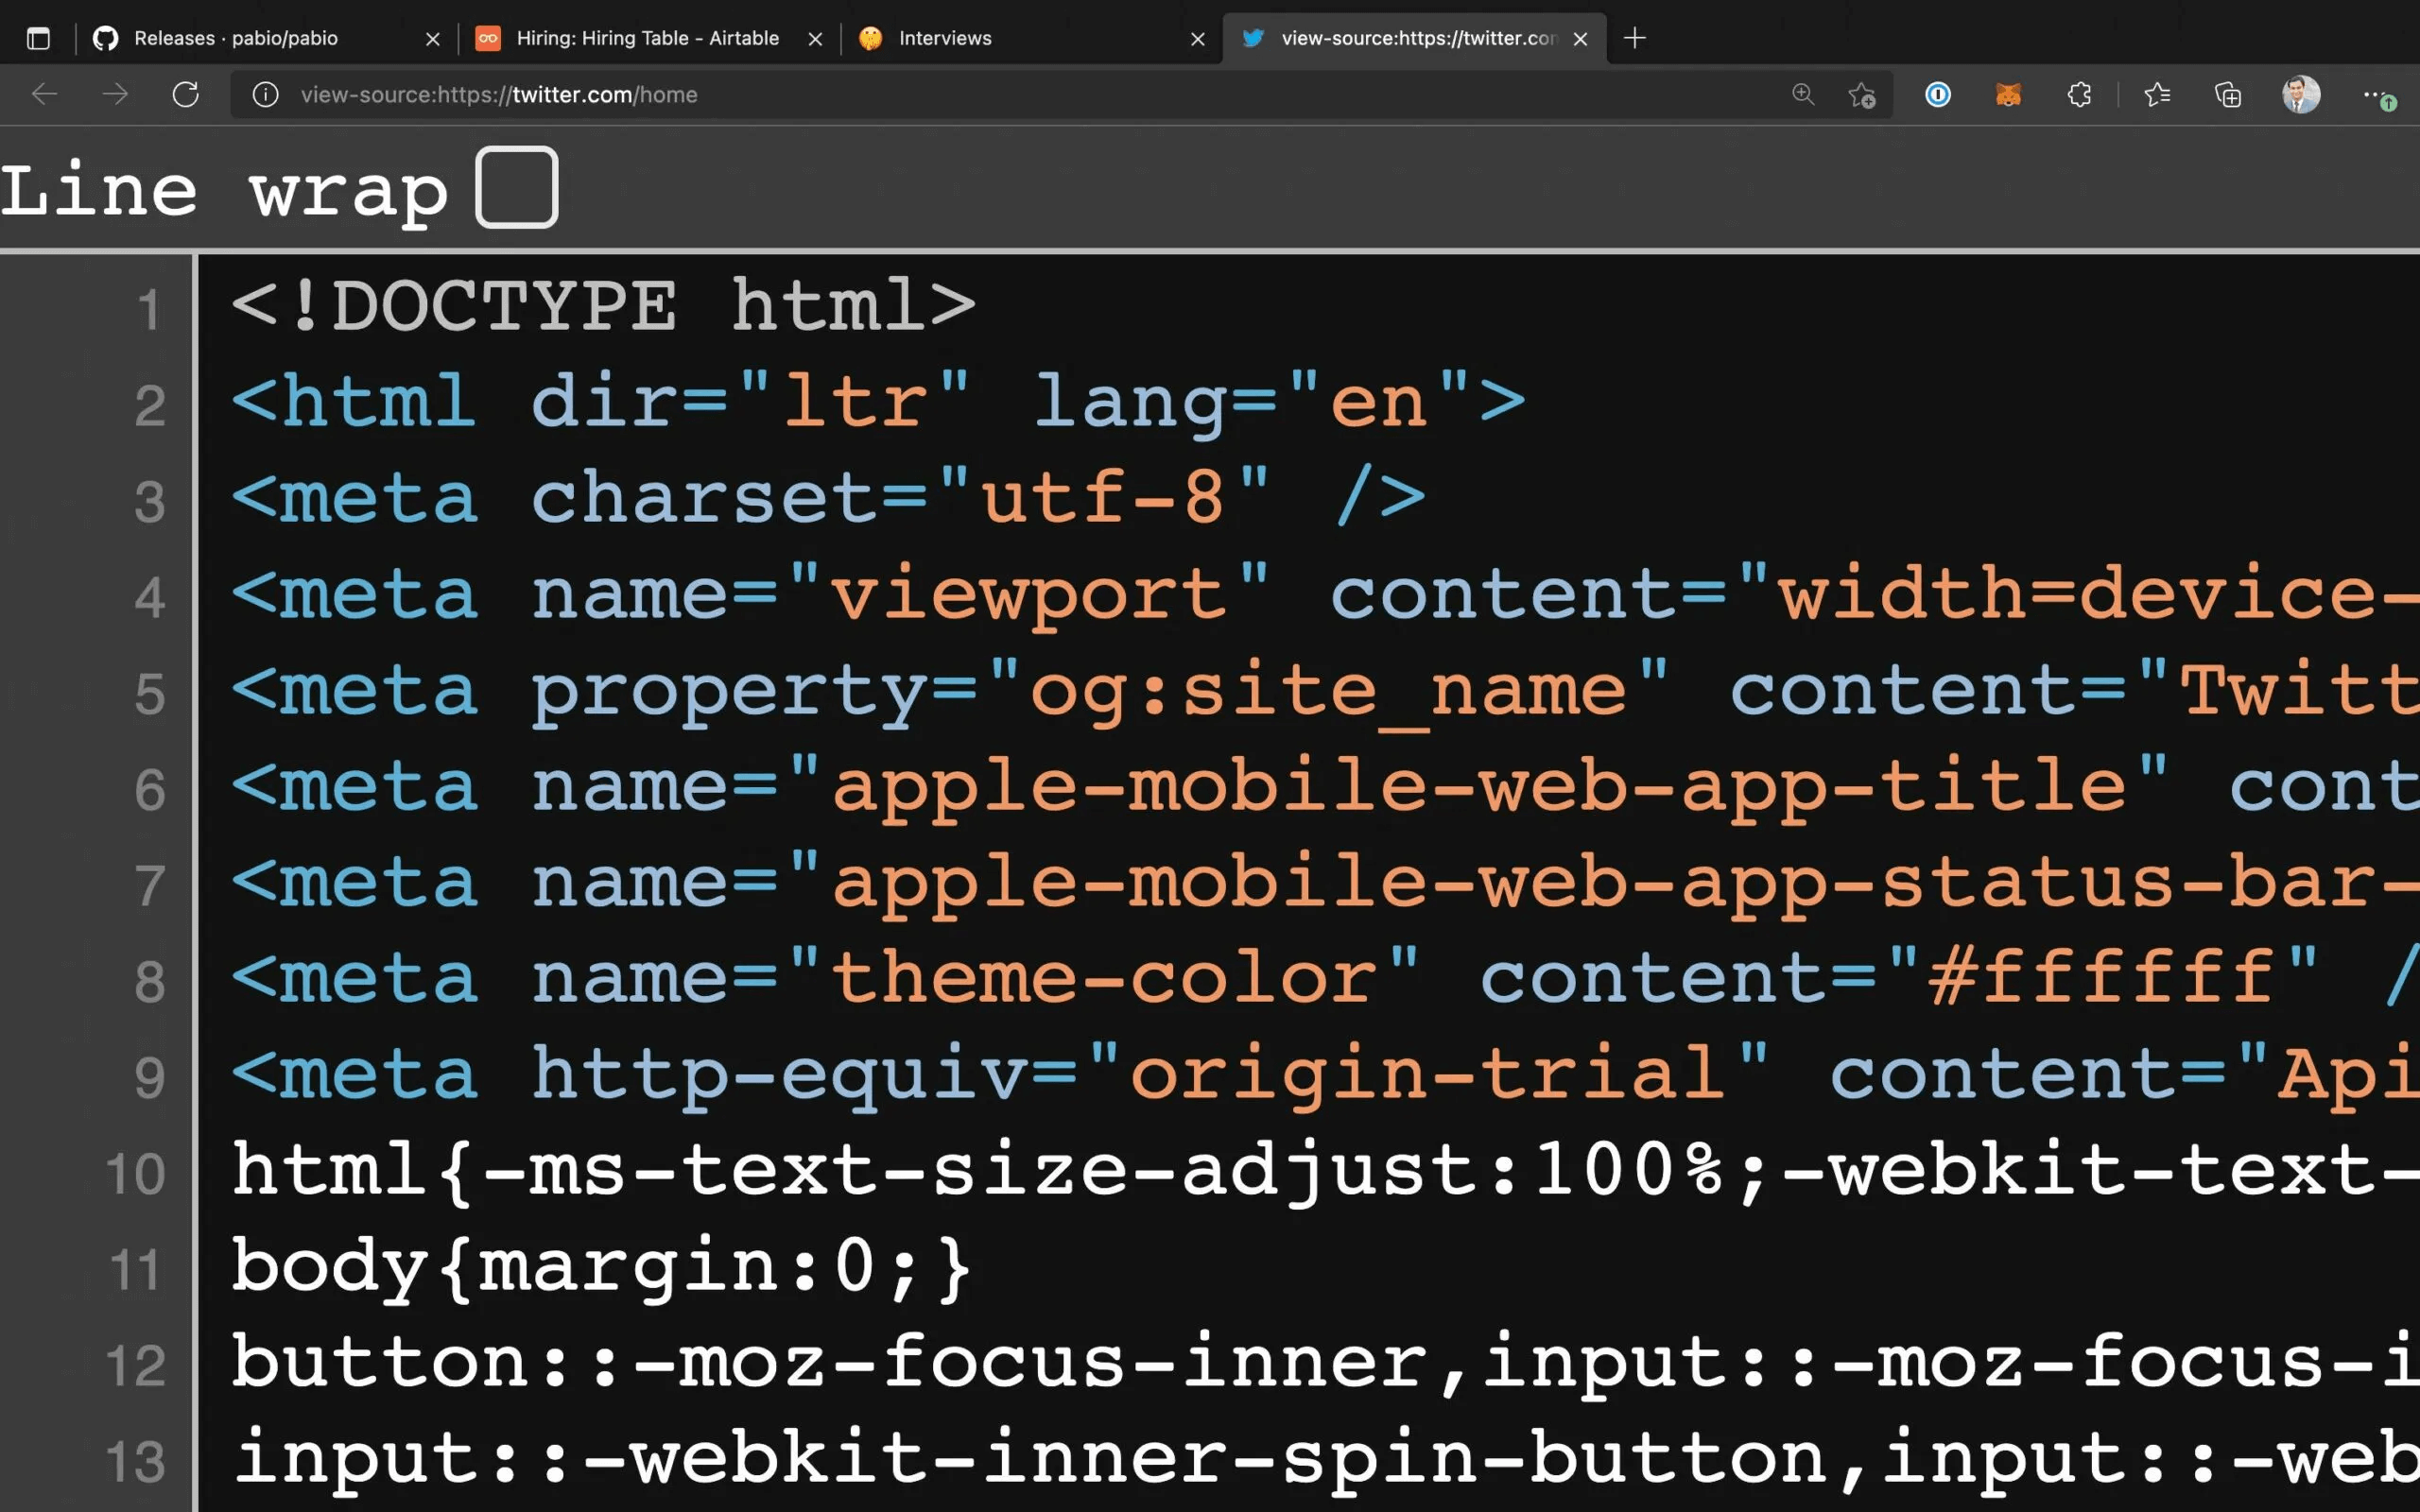This screenshot has height=1512, width=2420.
Task: Click the site information icon
Action: (265, 95)
